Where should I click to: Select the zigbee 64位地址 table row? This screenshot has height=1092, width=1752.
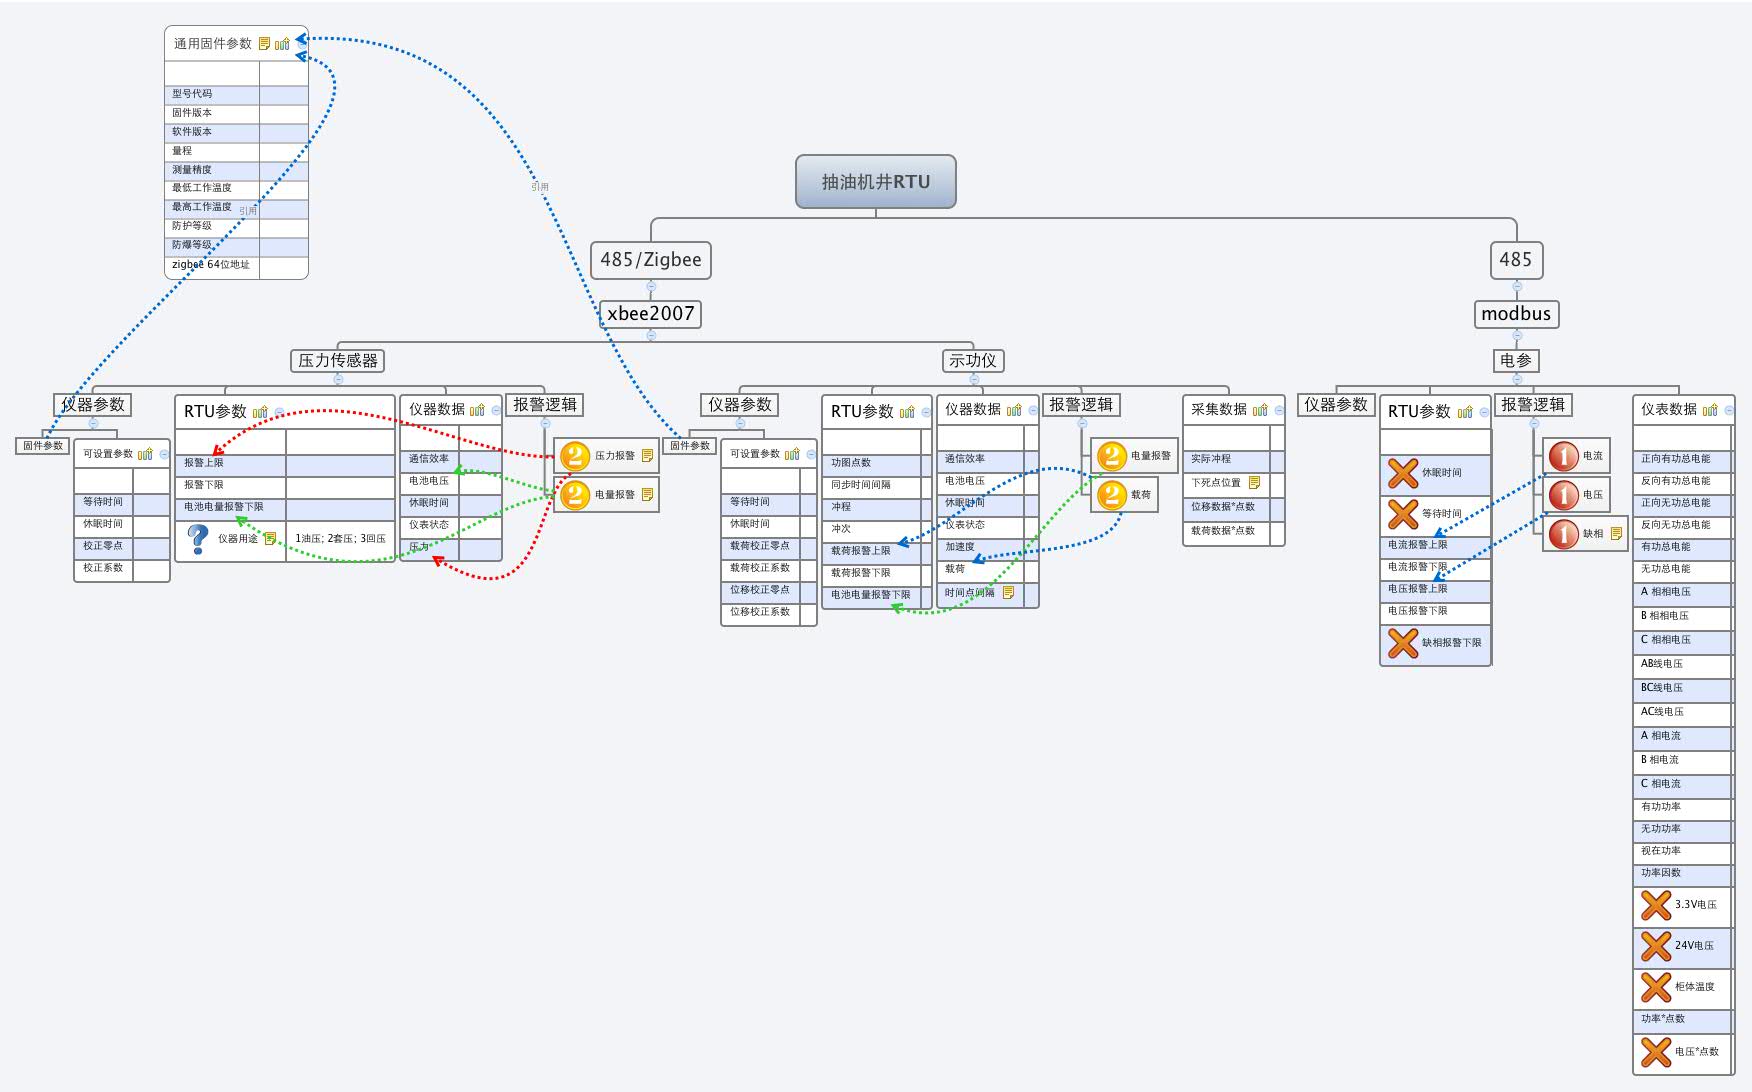[211, 265]
